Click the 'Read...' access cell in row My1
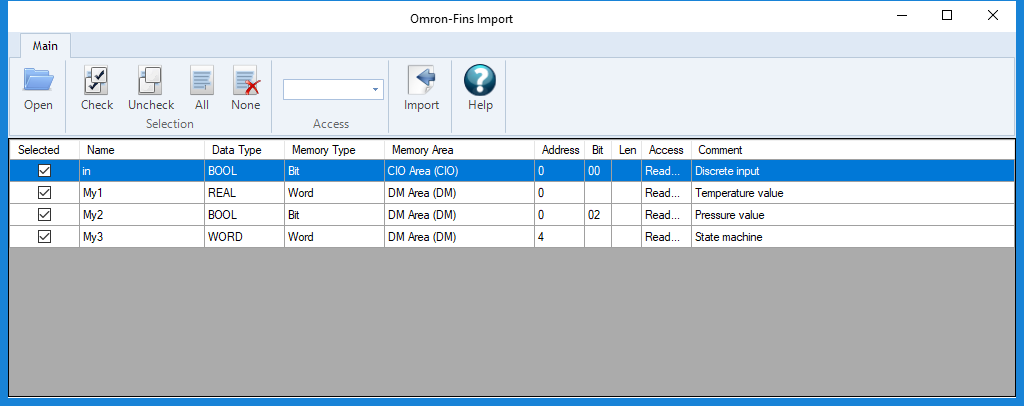Screen dimensions: 1024x406 click(666, 193)
